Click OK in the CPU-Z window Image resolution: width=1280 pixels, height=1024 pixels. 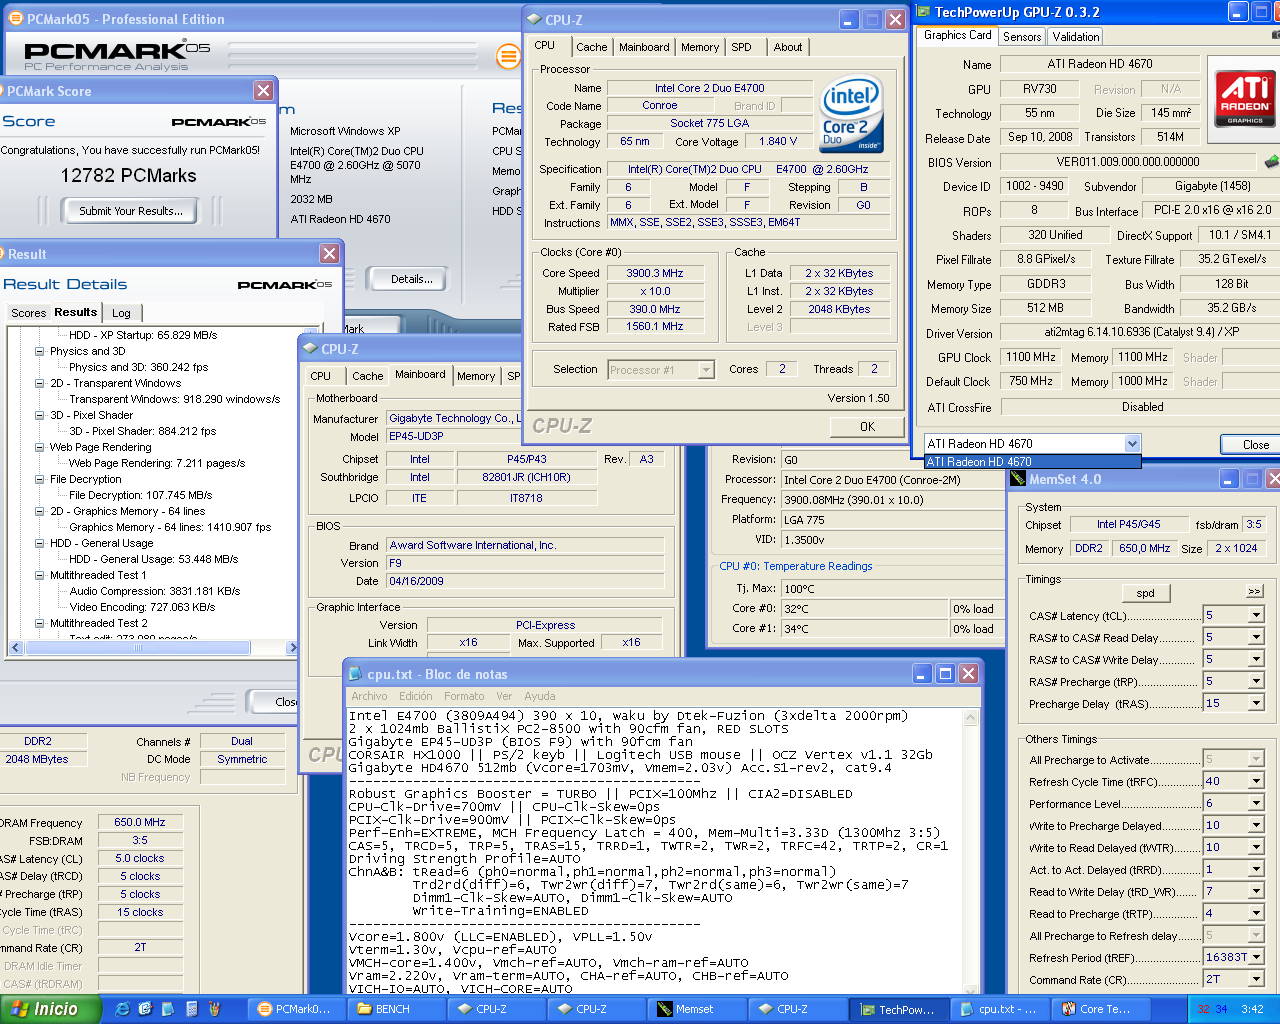pos(867,426)
